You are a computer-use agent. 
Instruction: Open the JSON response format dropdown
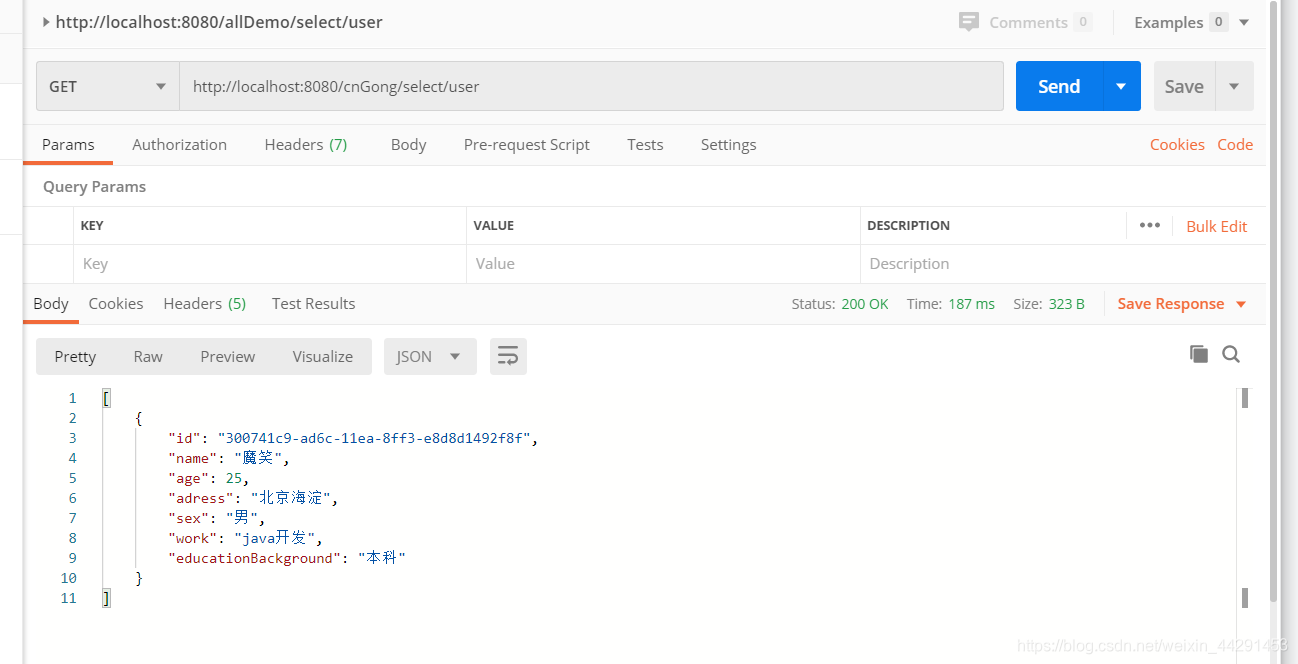pyautogui.click(x=430, y=356)
